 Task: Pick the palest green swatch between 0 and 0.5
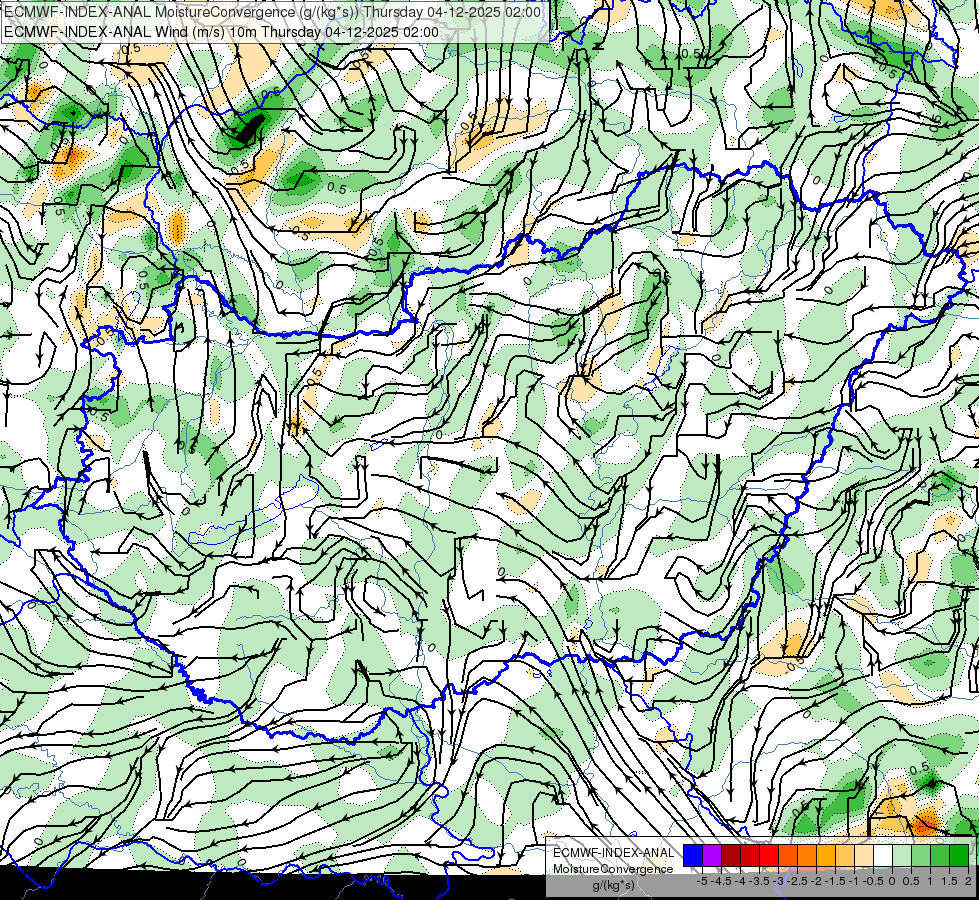click(x=902, y=855)
